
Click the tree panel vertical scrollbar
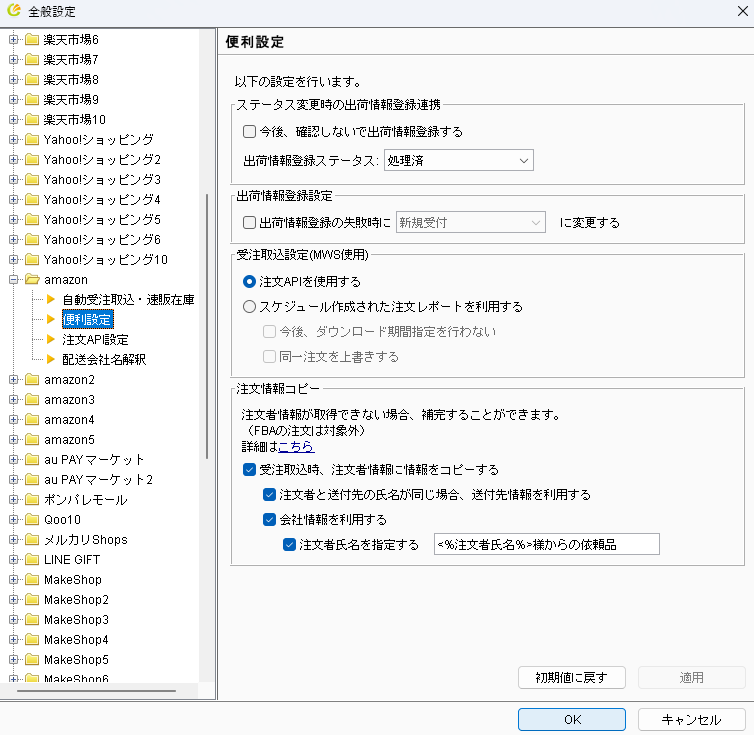coord(207,326)
